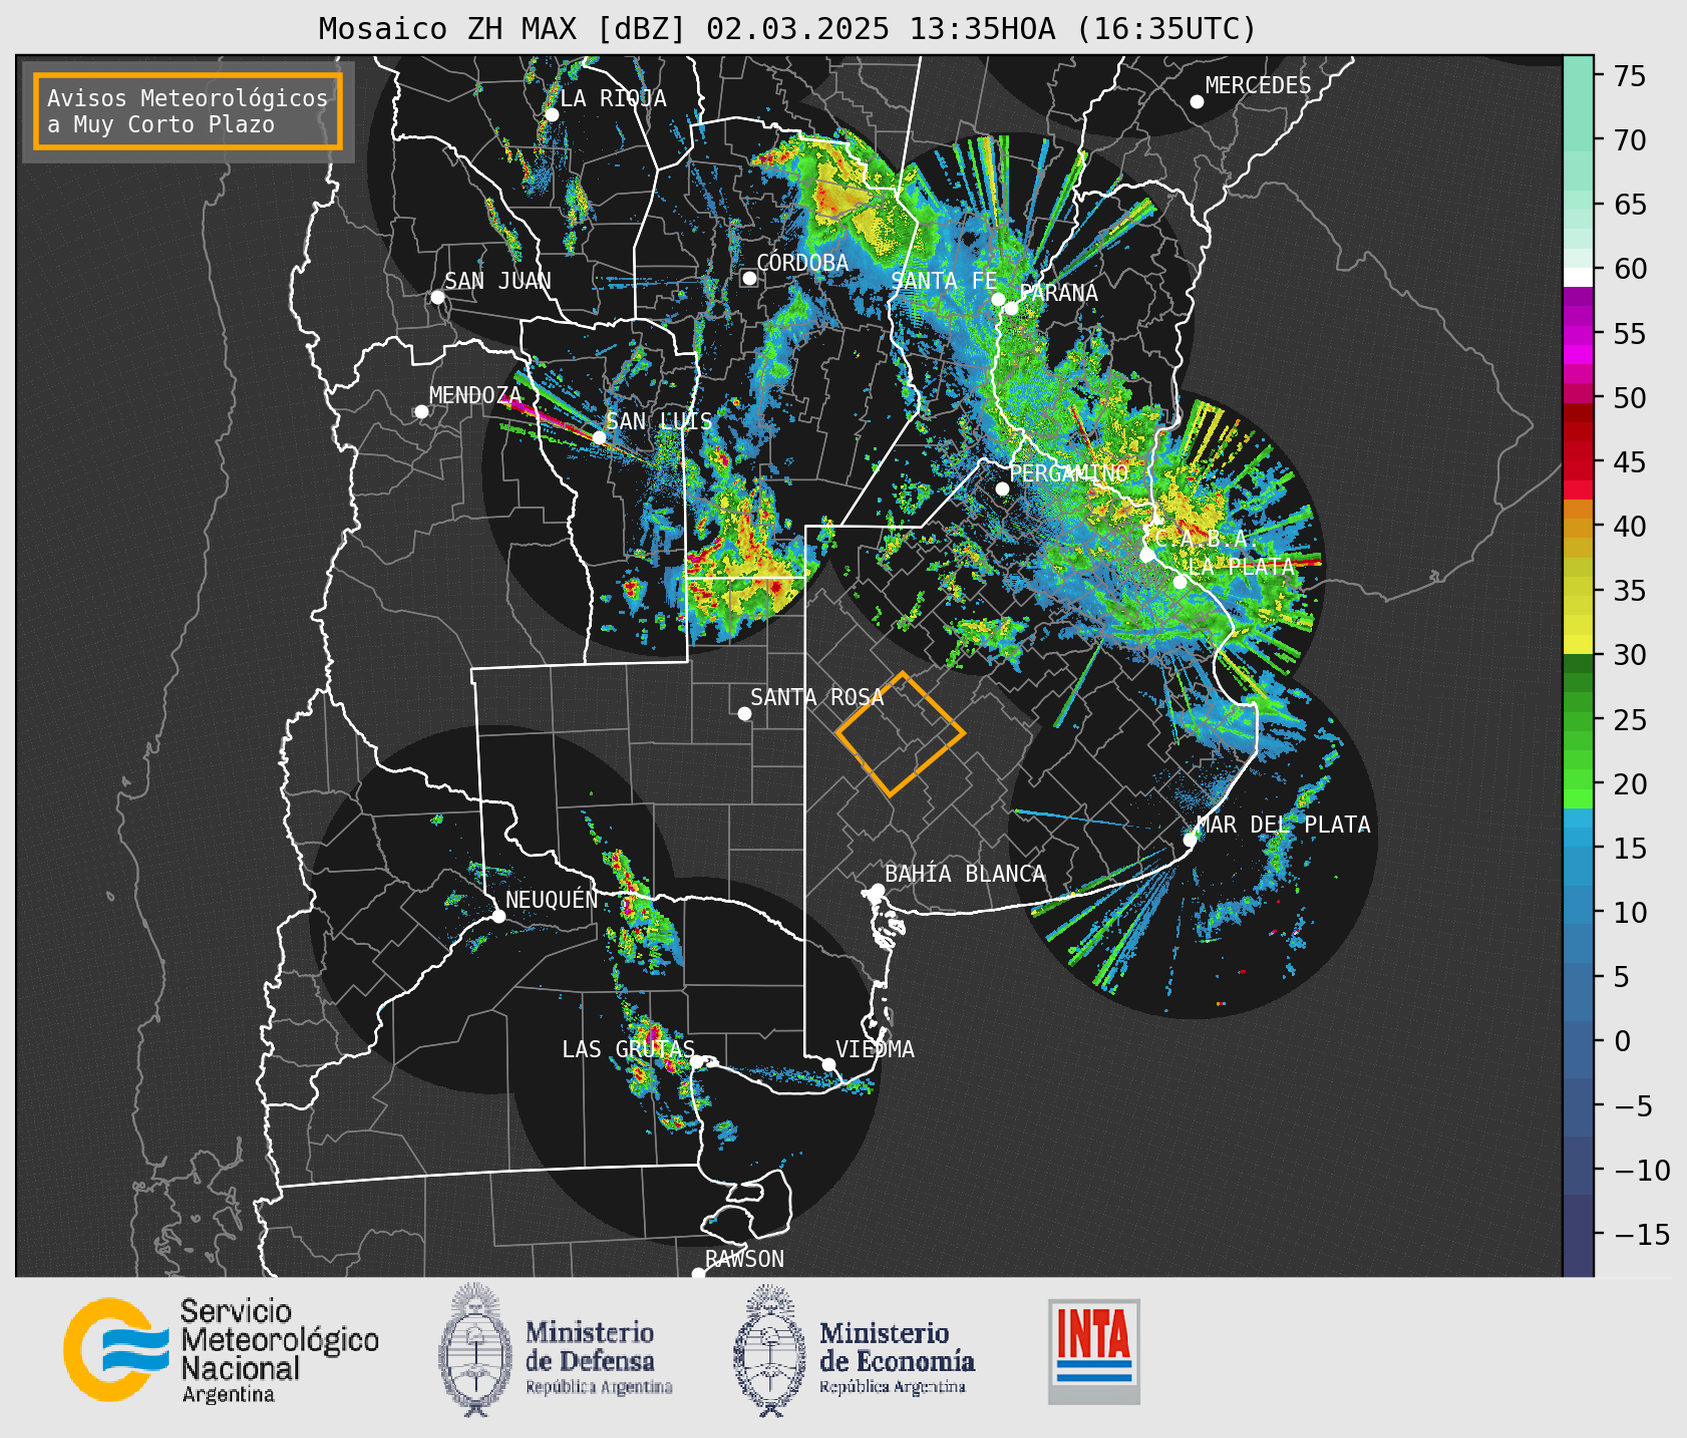Click the blue 10 dBZ color band
Screen dimensions: 1687x1438
pos(1578,912)
